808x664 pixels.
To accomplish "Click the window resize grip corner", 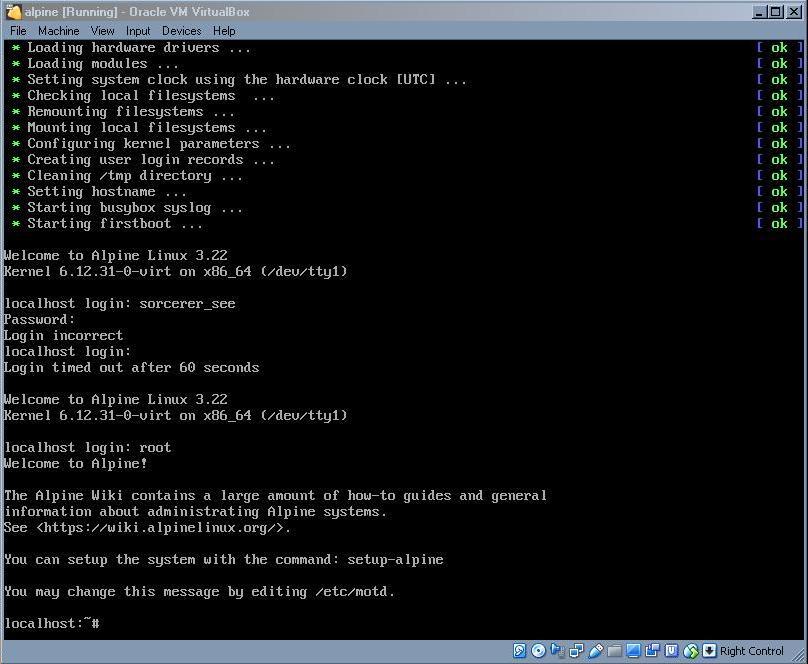I will [799, 655].
